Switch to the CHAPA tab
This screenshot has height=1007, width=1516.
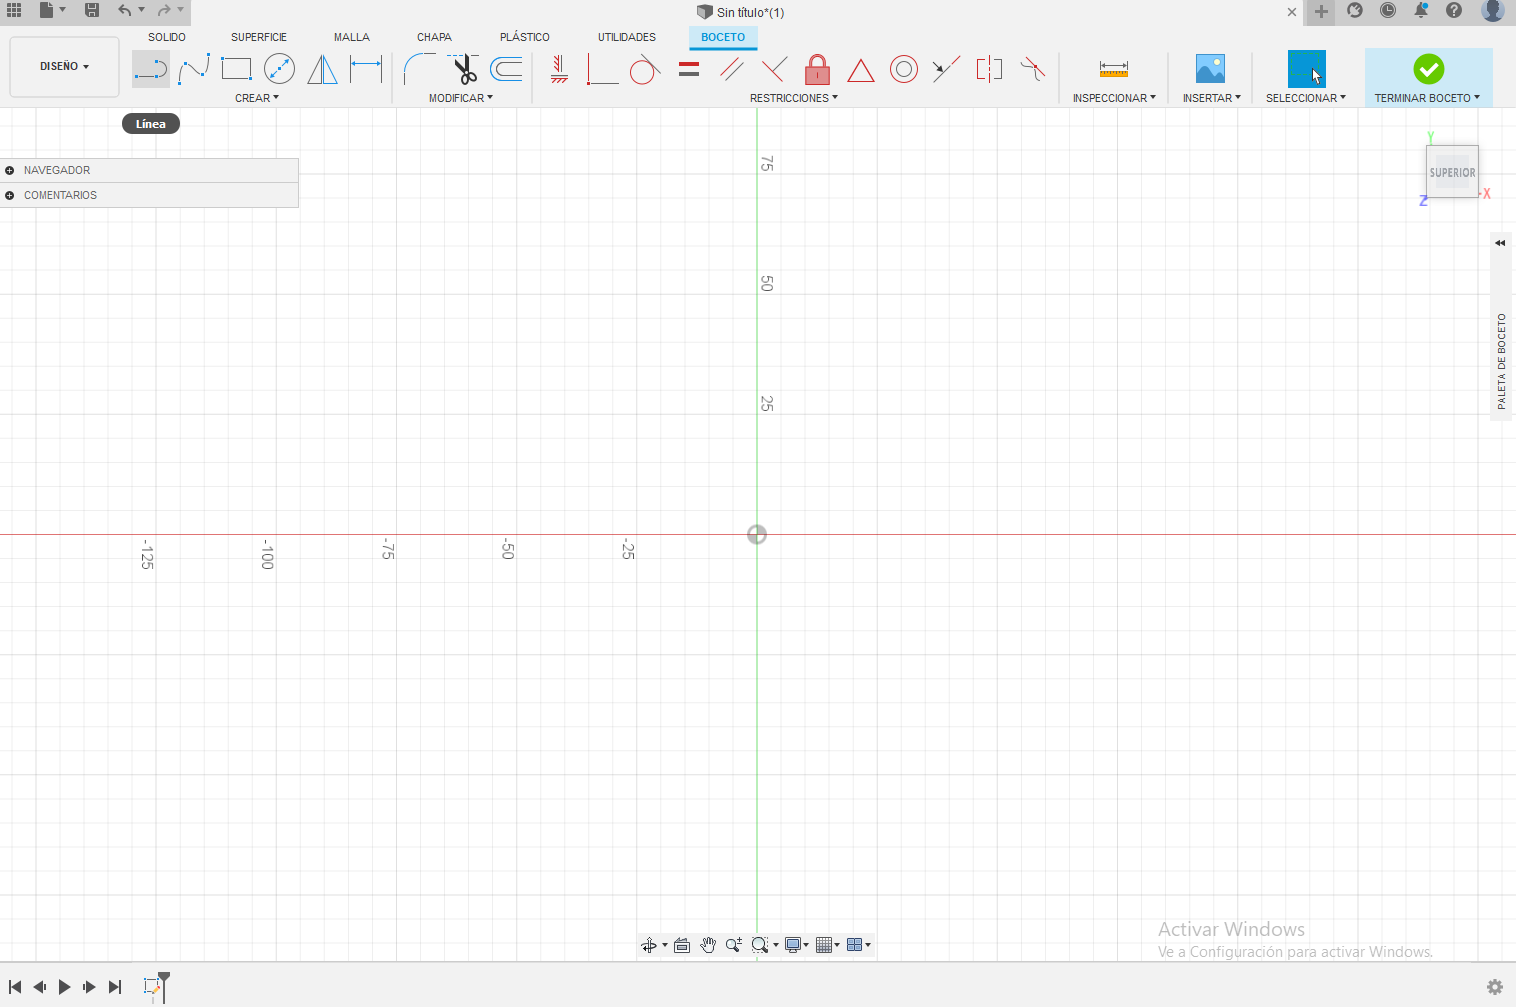[x=434, y=37]
